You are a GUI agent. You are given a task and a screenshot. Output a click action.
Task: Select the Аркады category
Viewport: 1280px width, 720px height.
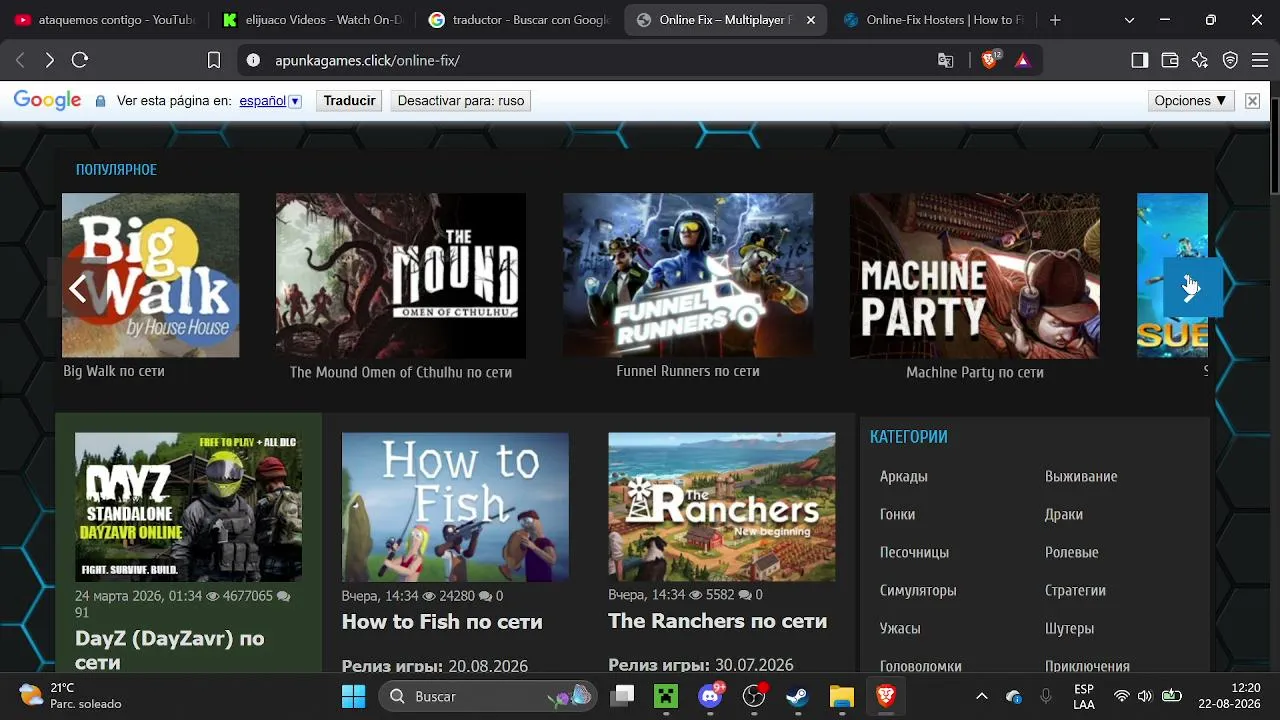point(904,477)
